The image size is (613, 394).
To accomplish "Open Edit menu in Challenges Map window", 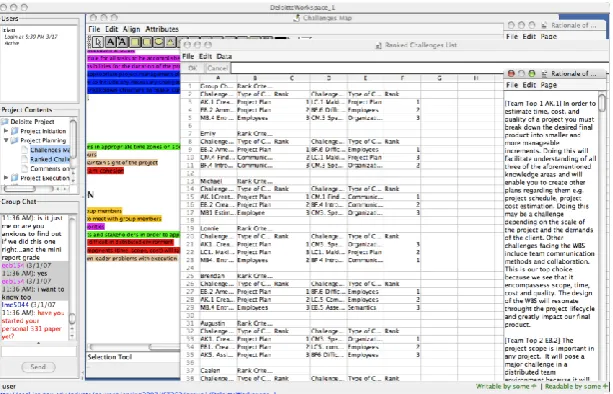I will pos(111,29).
